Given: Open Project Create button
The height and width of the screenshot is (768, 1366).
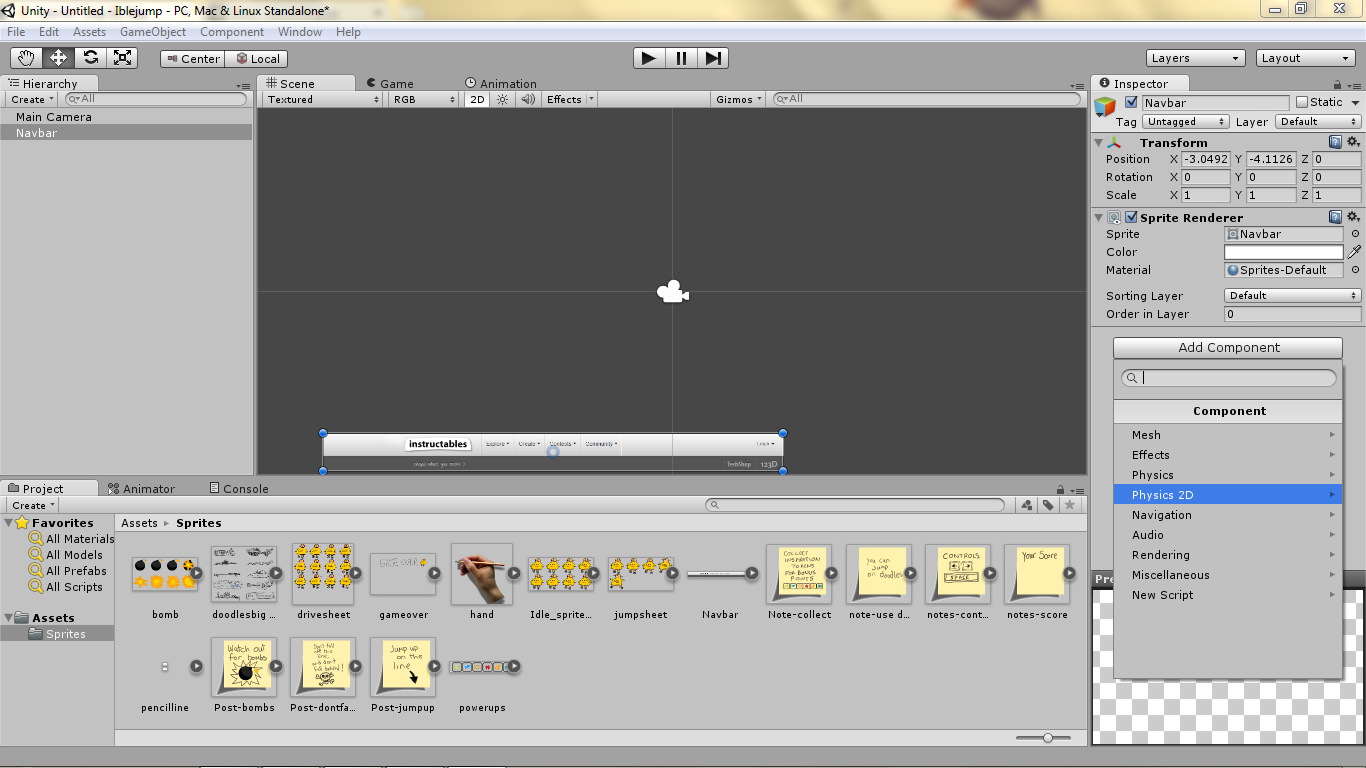Looking at the screenshot, I should pos(32,506).
